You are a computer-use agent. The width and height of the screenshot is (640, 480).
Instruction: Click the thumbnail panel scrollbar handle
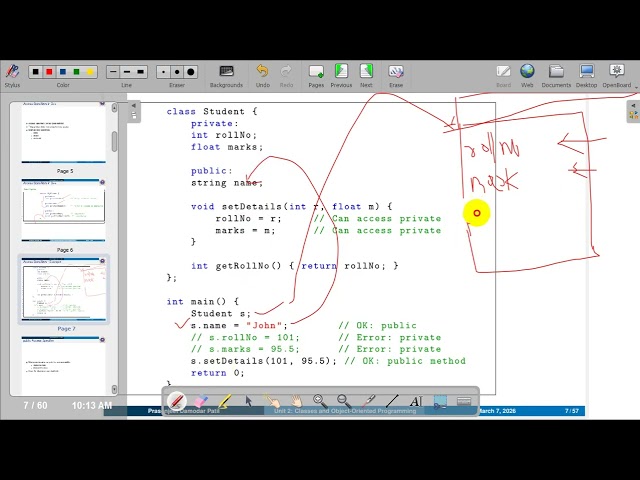click(x=114, y=141)
